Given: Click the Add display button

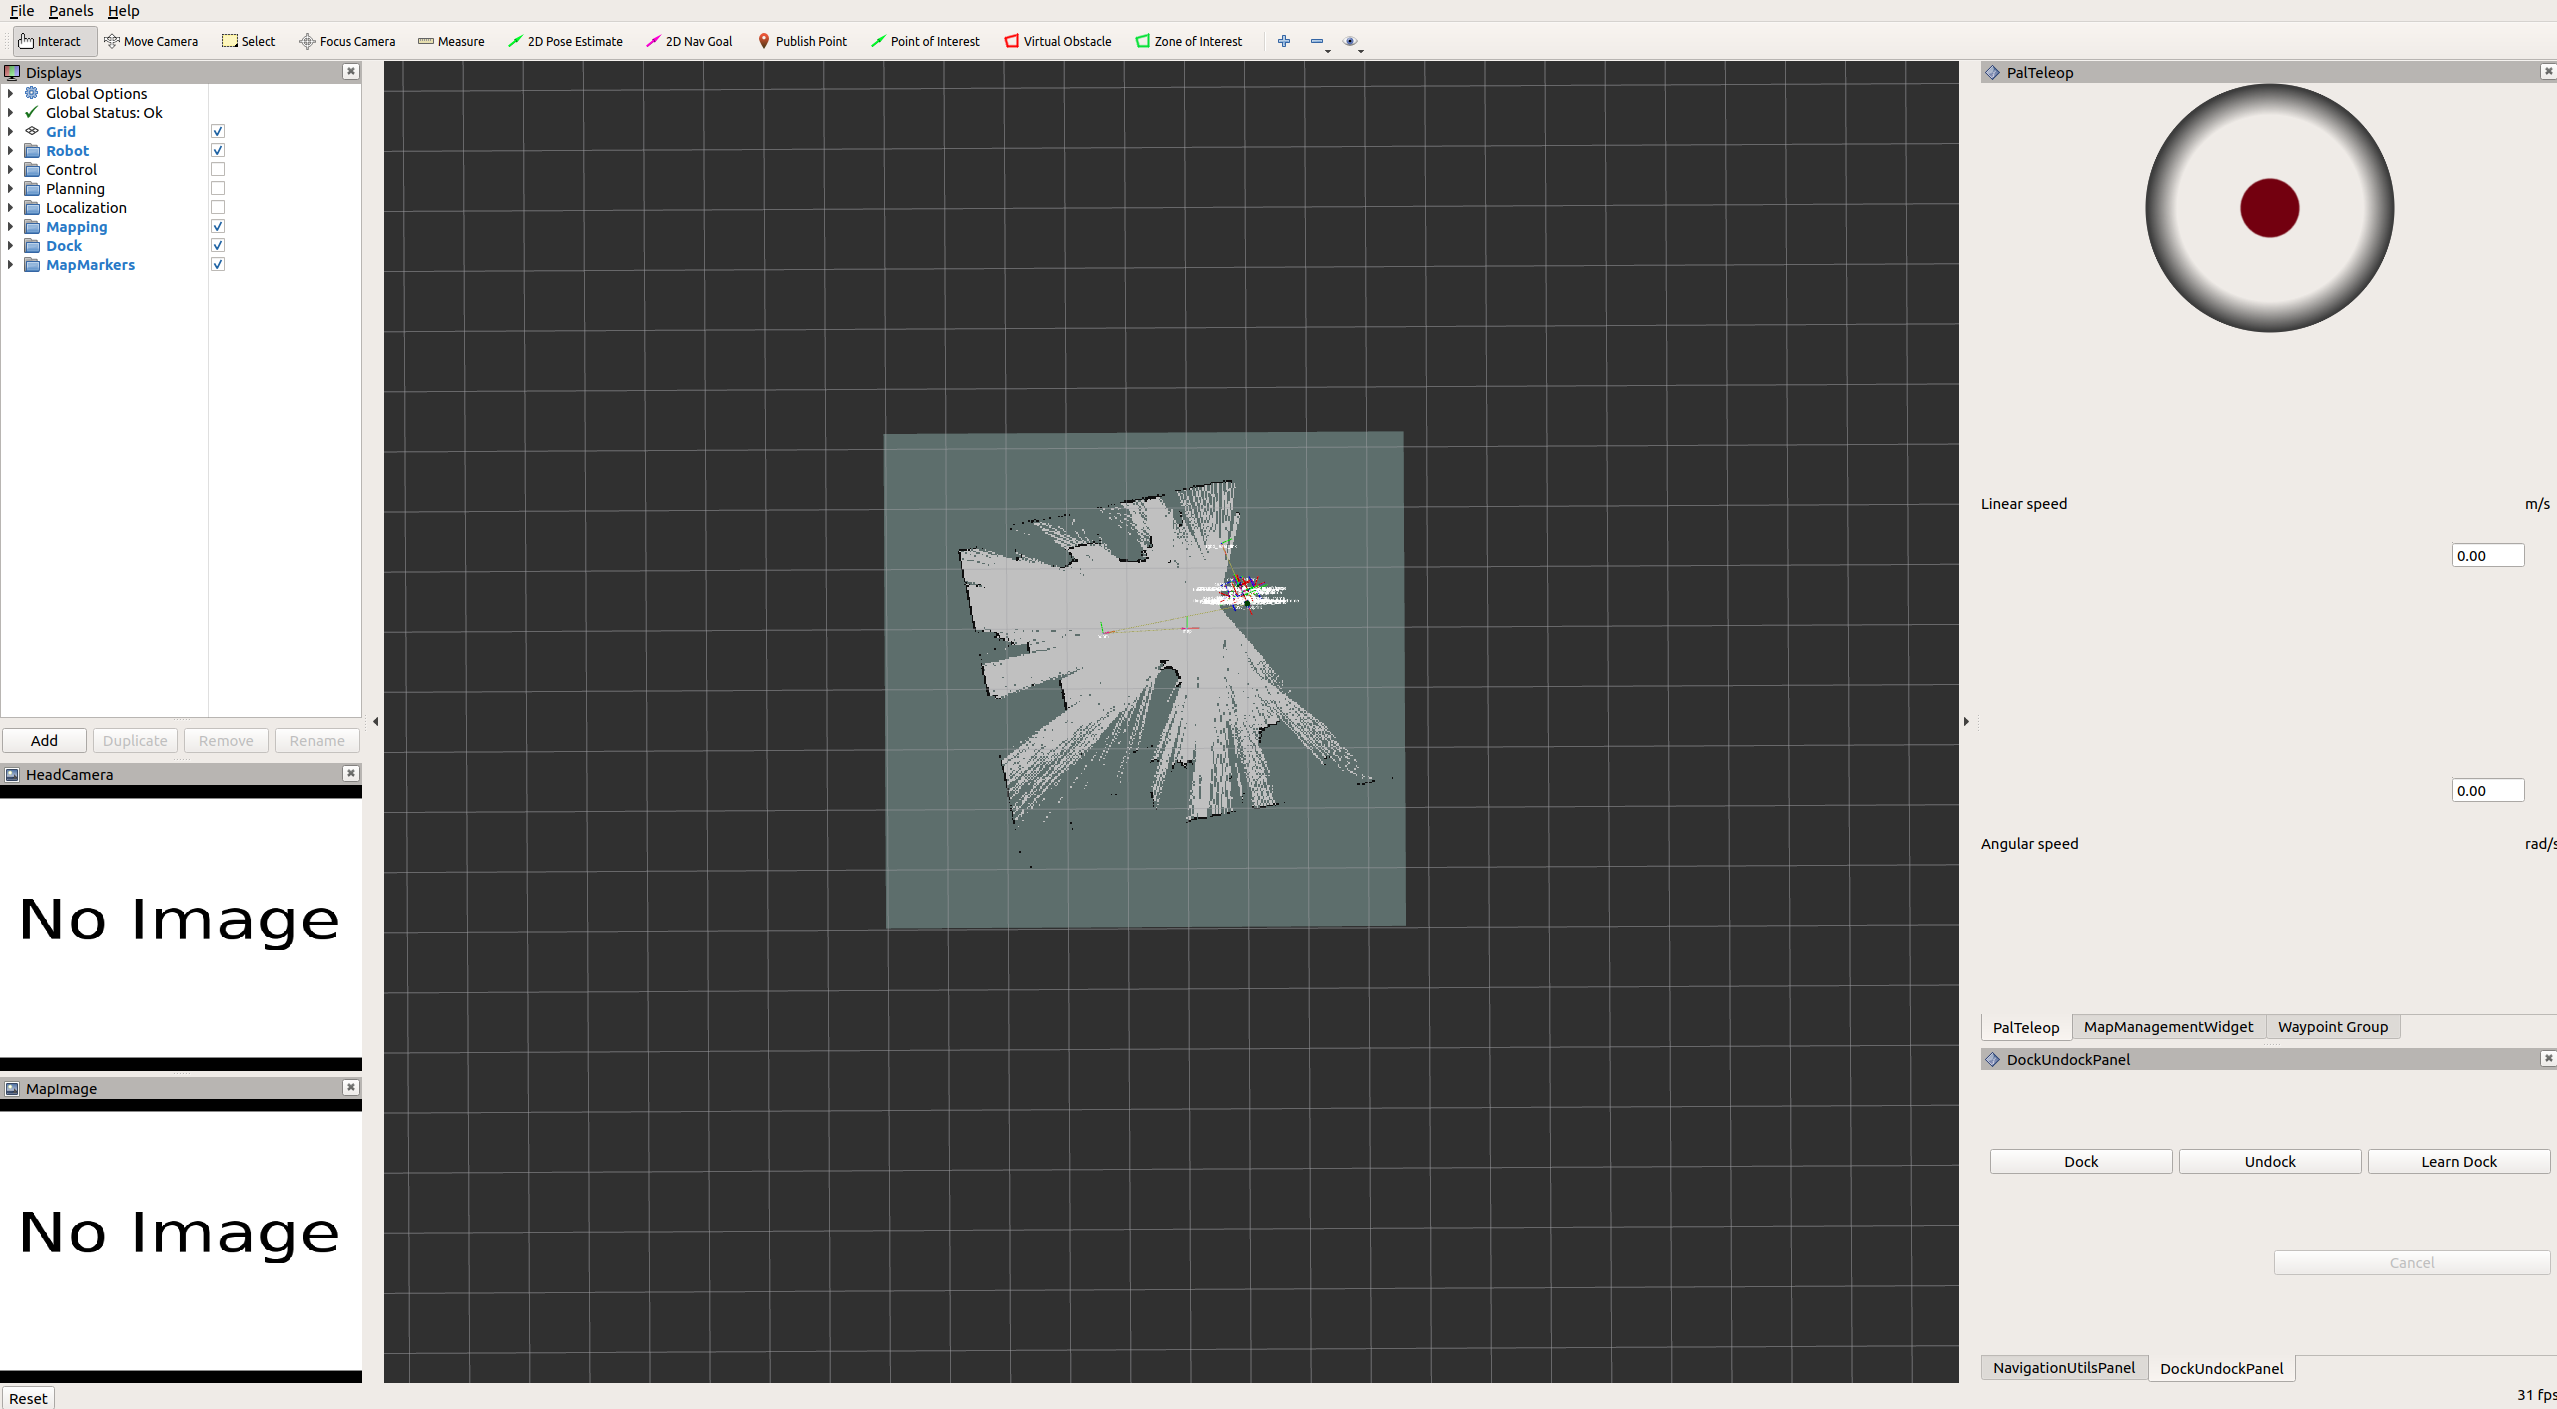Looking at the screenshot, I should (44, 740).
